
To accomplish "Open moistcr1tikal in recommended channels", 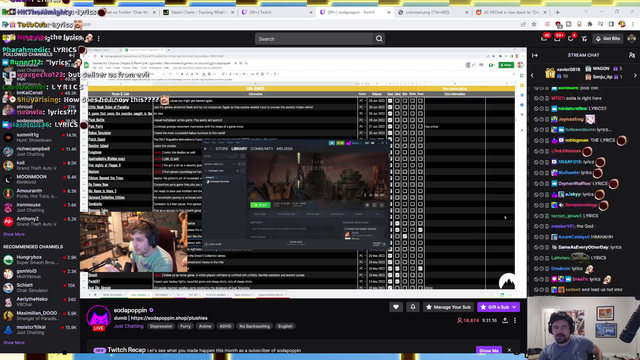I will click(x=40, y=329).
